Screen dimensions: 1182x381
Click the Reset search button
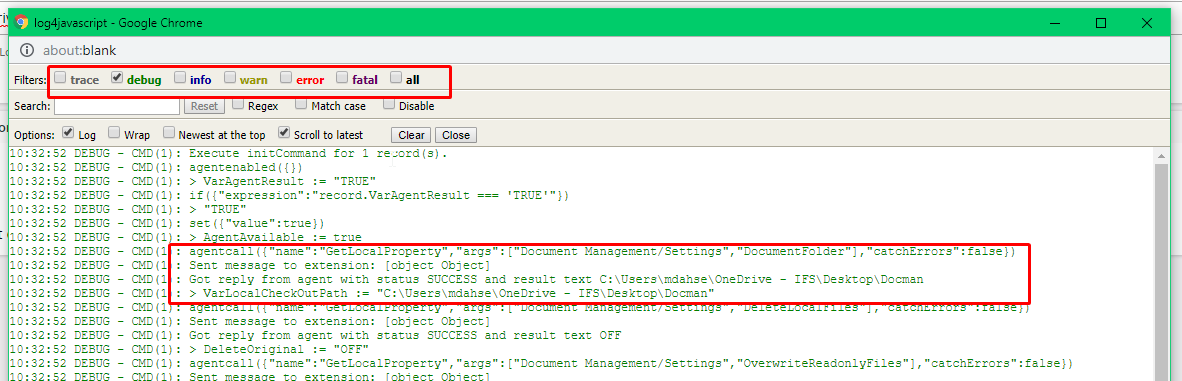(204, 106)
